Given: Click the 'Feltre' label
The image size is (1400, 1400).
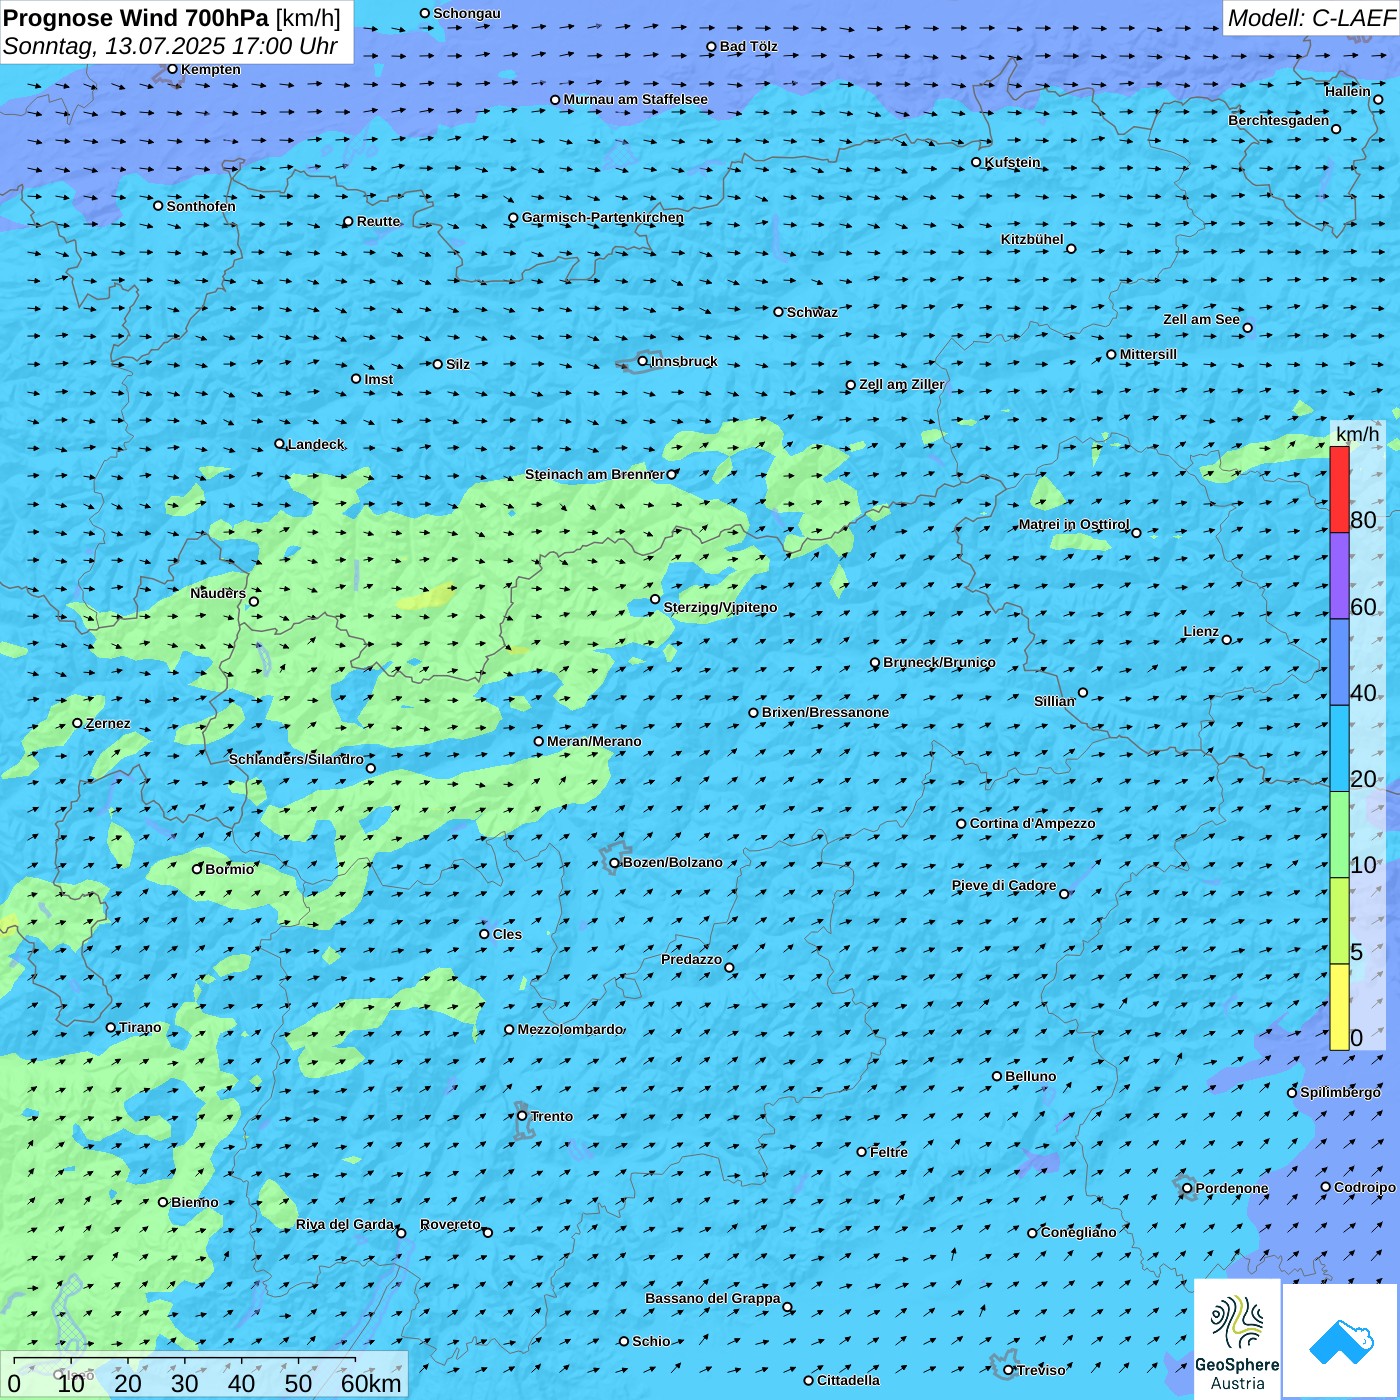Looking at the screenshot, I should 889,1152.
